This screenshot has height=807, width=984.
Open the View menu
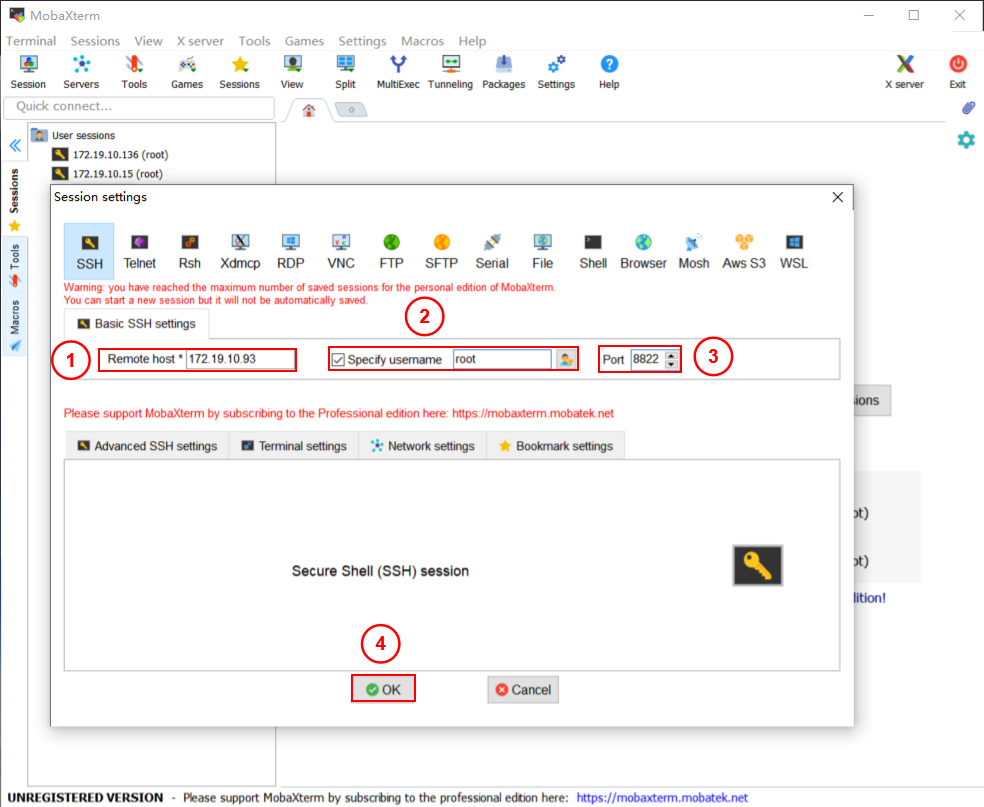pos(148,41)
